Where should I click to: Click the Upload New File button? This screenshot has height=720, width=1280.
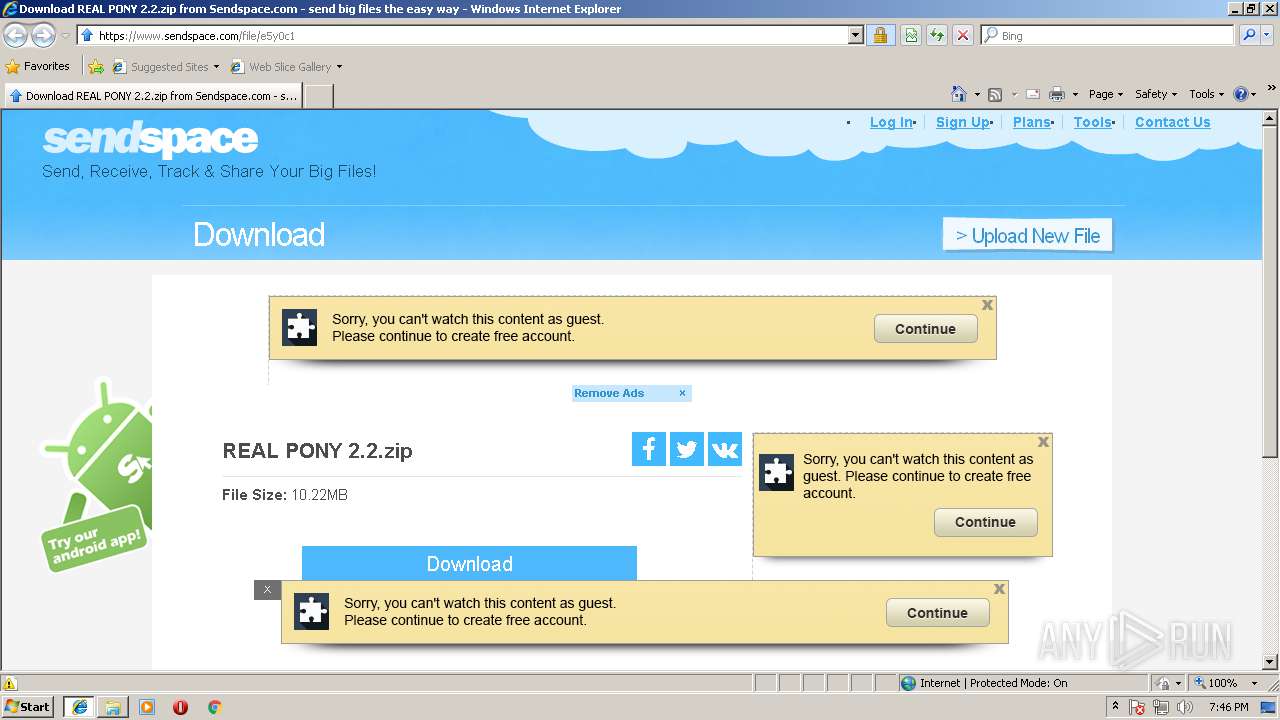click(1027, 235)
